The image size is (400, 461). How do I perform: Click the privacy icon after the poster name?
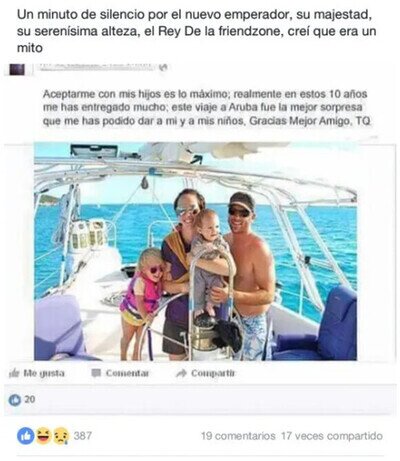click(x=163, y=67)
